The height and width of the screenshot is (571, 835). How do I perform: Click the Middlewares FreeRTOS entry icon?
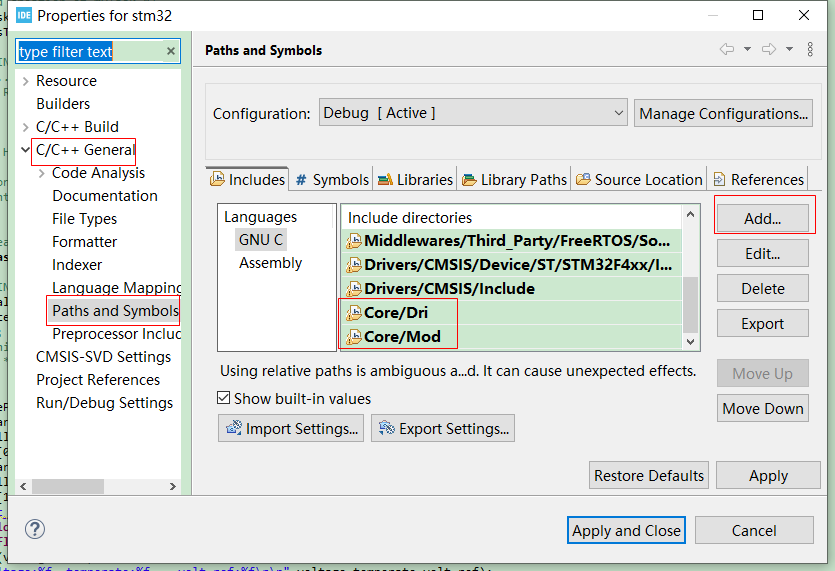(353, 241)
